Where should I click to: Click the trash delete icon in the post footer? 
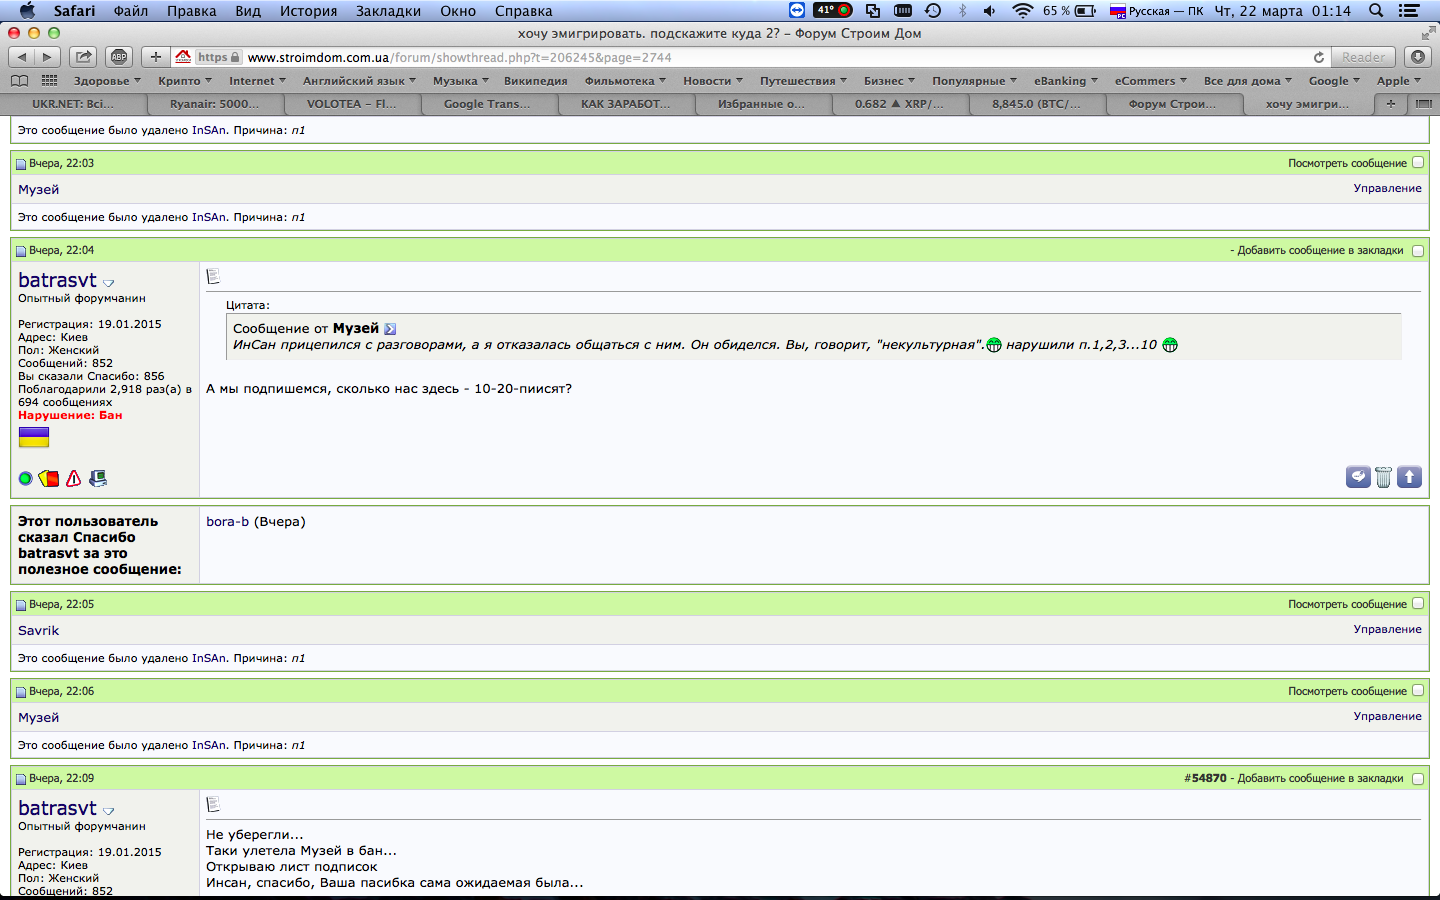tap(1383, 477)
